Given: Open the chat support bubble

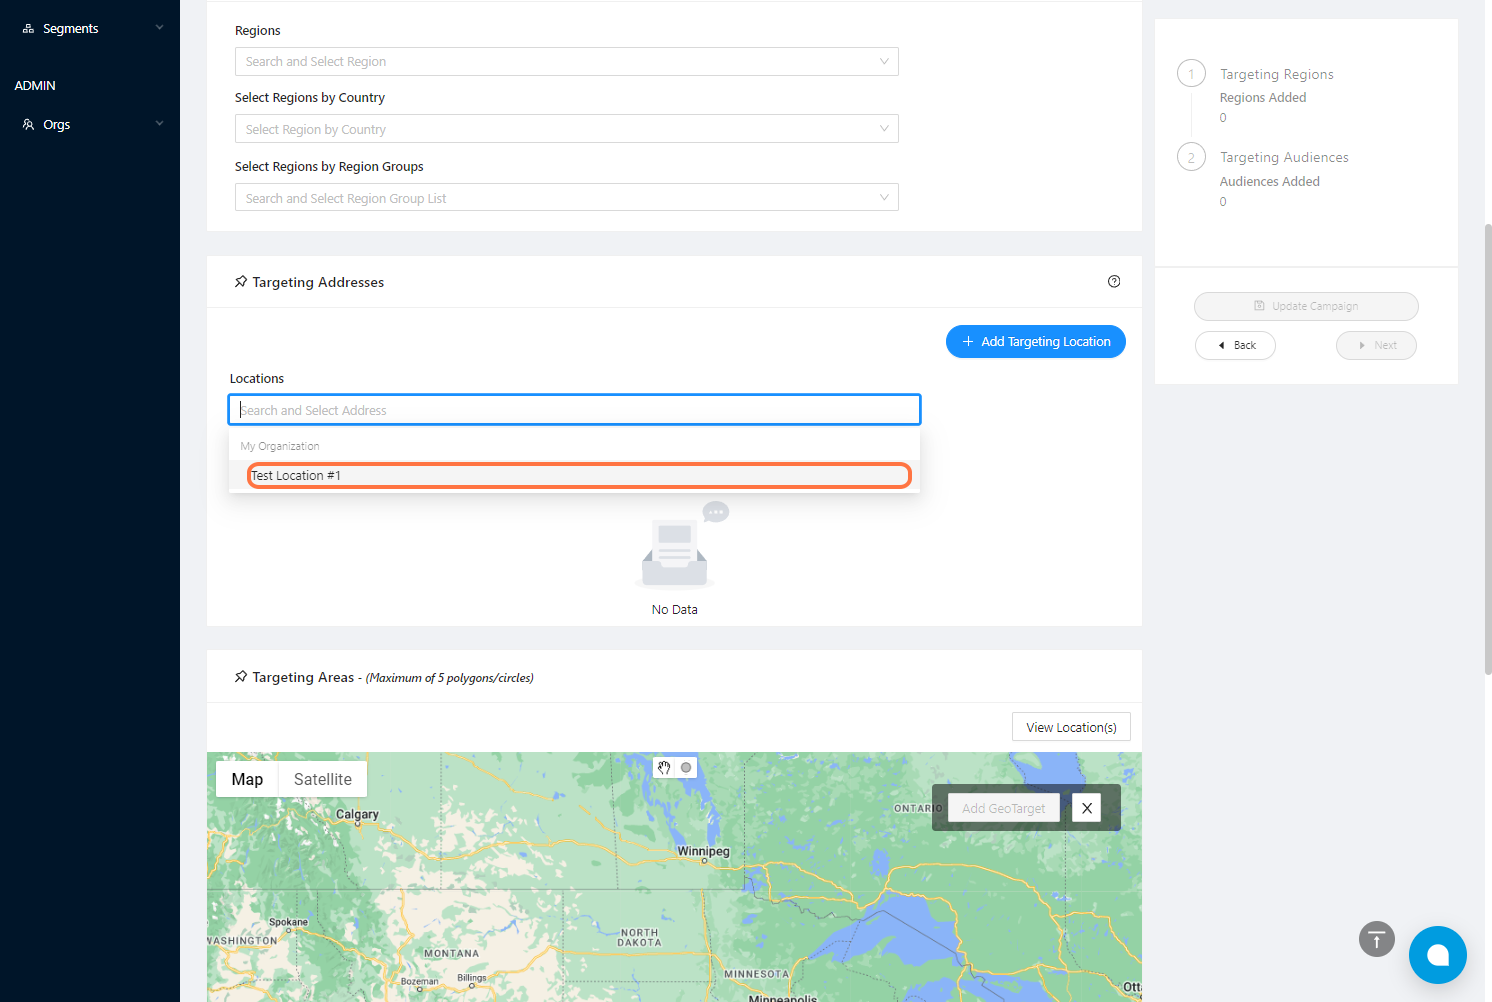Looking at the screenshot, I should tap(1438, 955).
